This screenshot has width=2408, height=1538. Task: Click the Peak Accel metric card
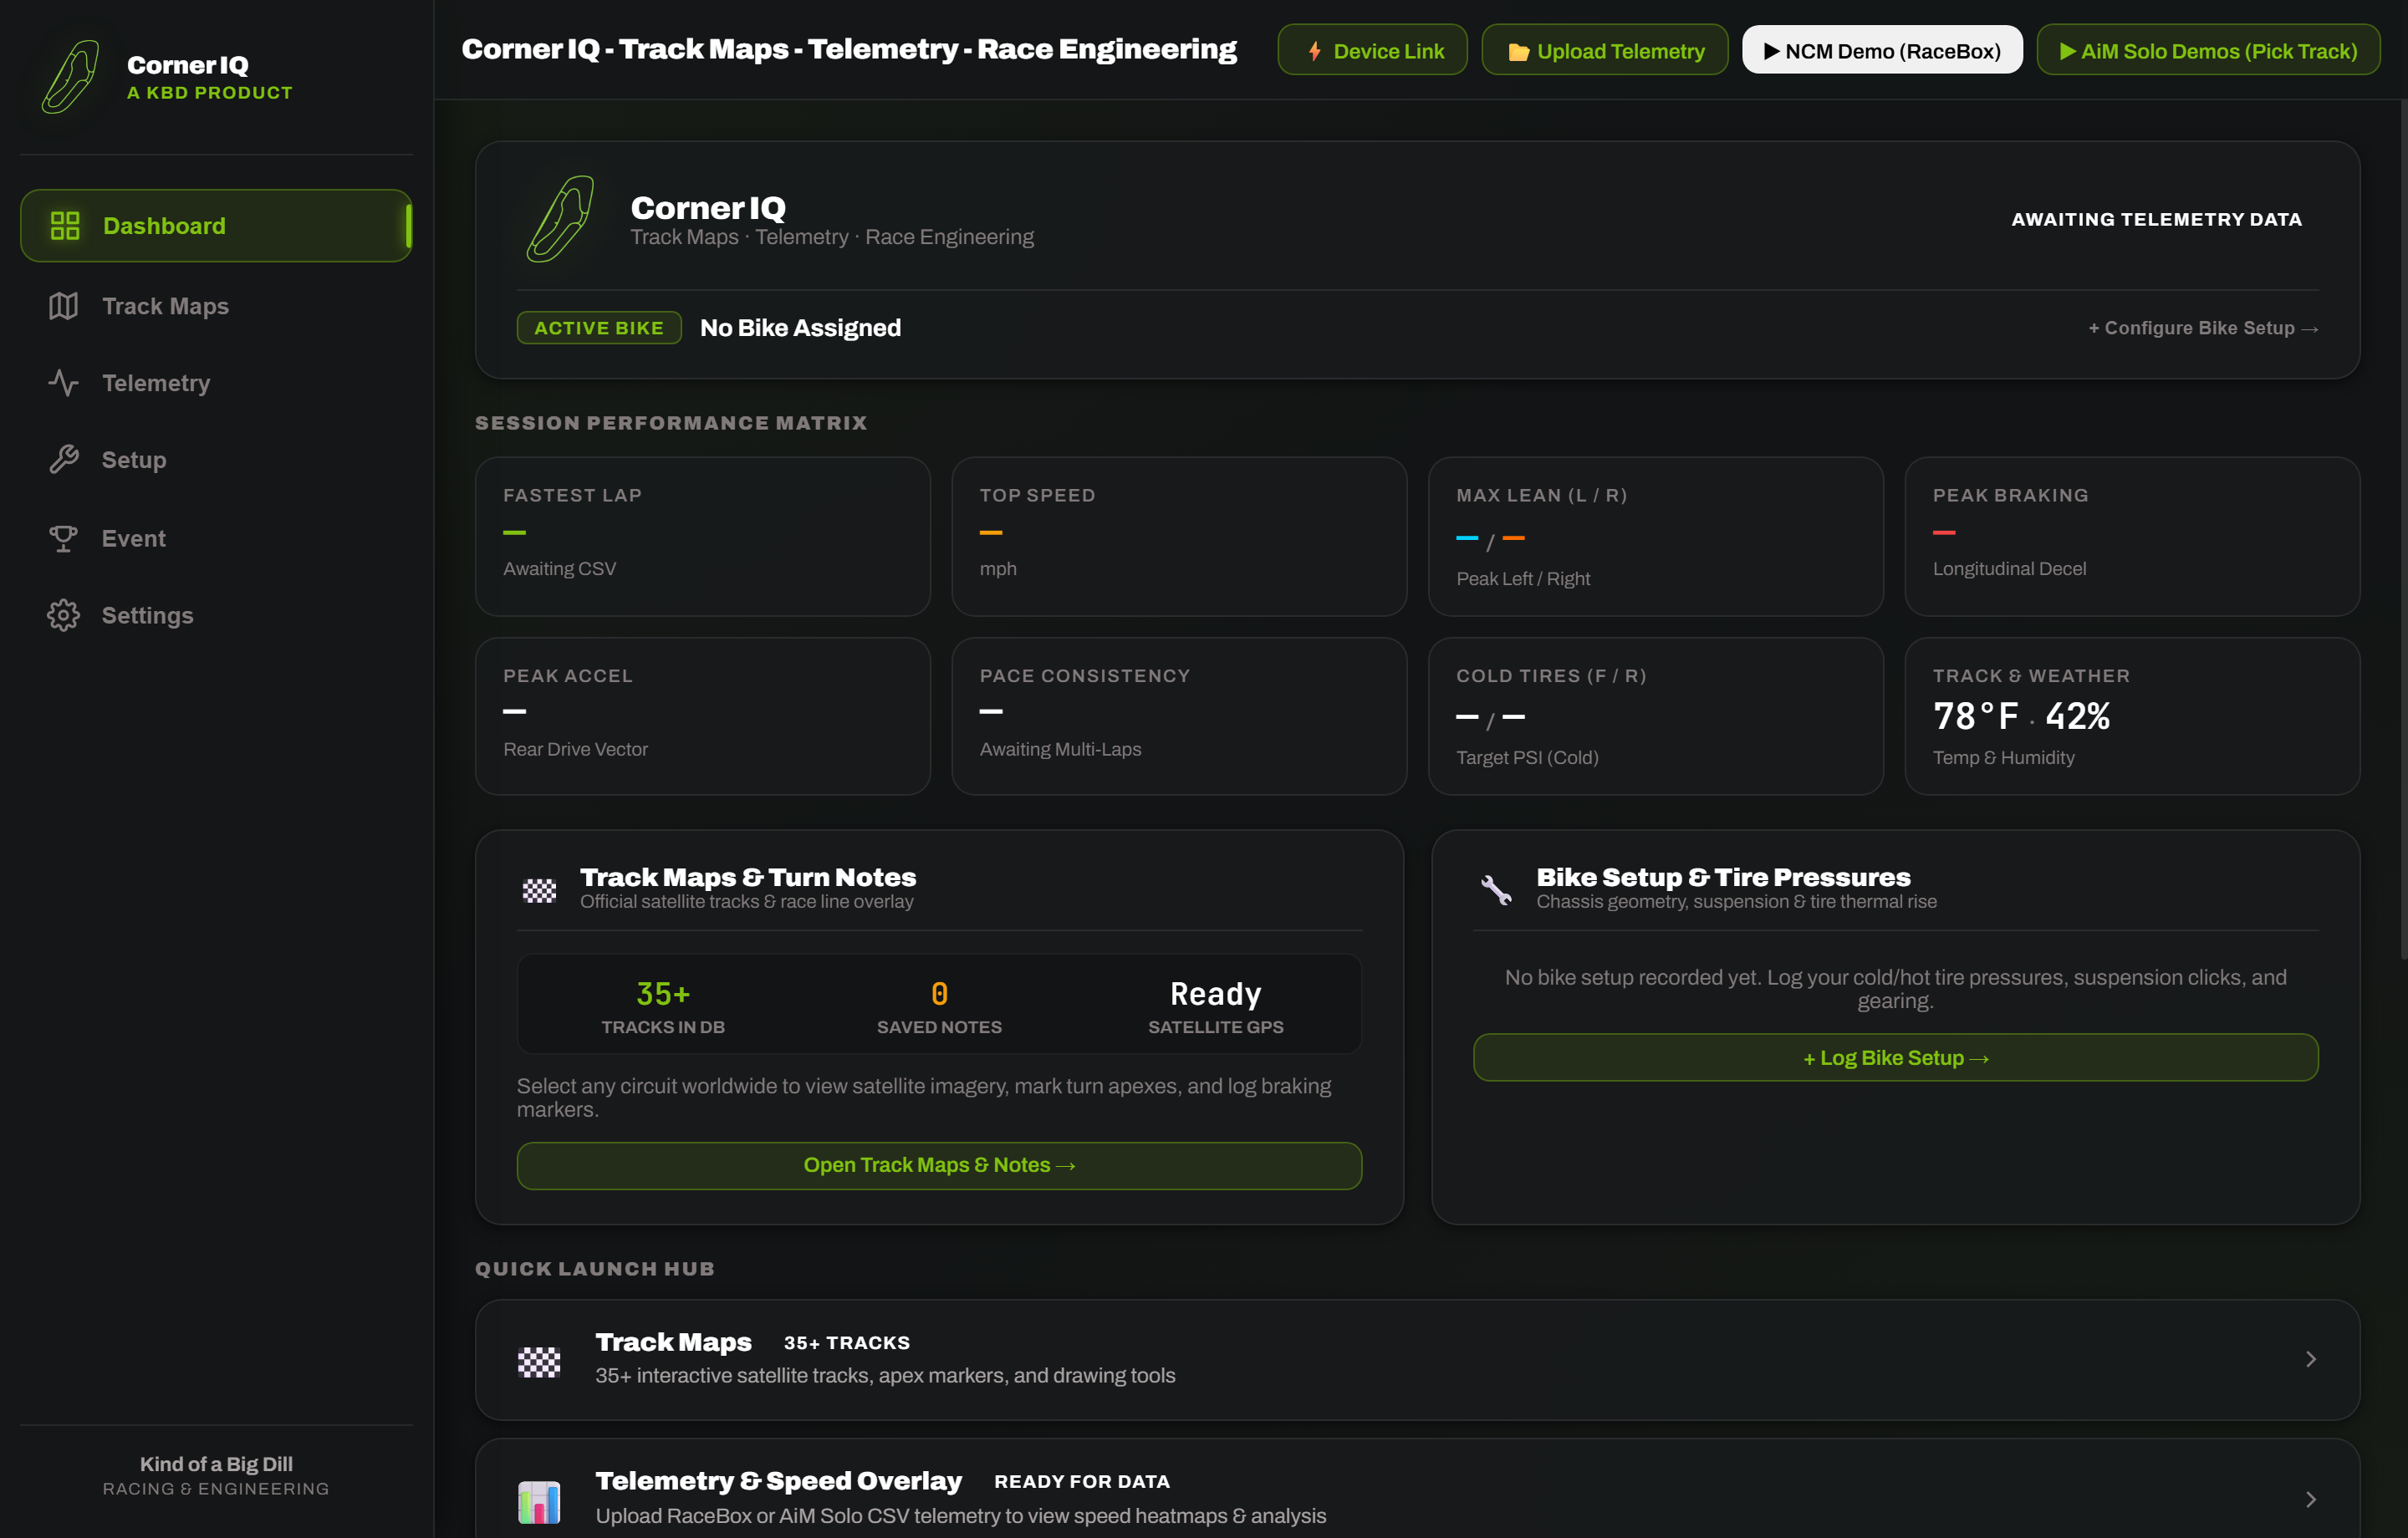pyautogui.click(x=703, y=716)
